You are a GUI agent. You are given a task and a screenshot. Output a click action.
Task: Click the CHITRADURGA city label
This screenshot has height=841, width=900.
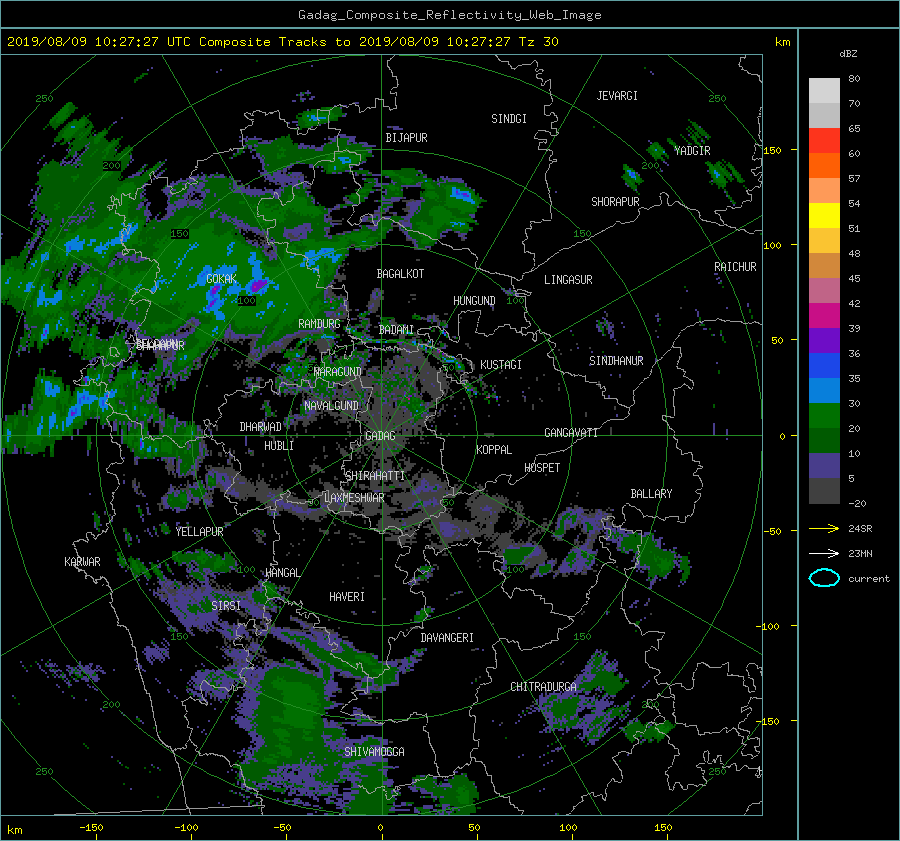[543, 687]
